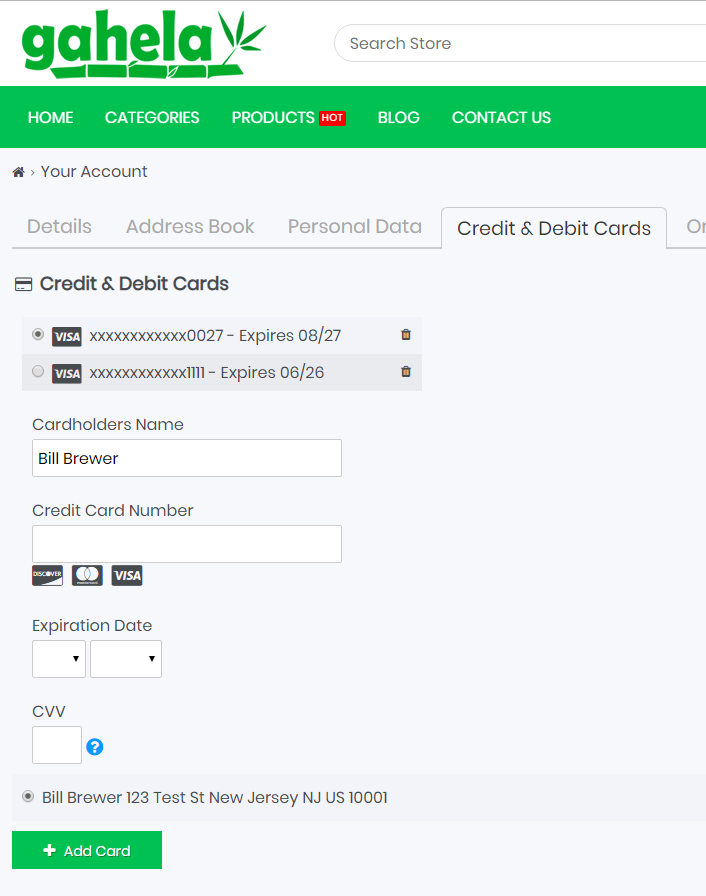
Task: Click the home breadcrumb icon
Action: click(18, 172)
